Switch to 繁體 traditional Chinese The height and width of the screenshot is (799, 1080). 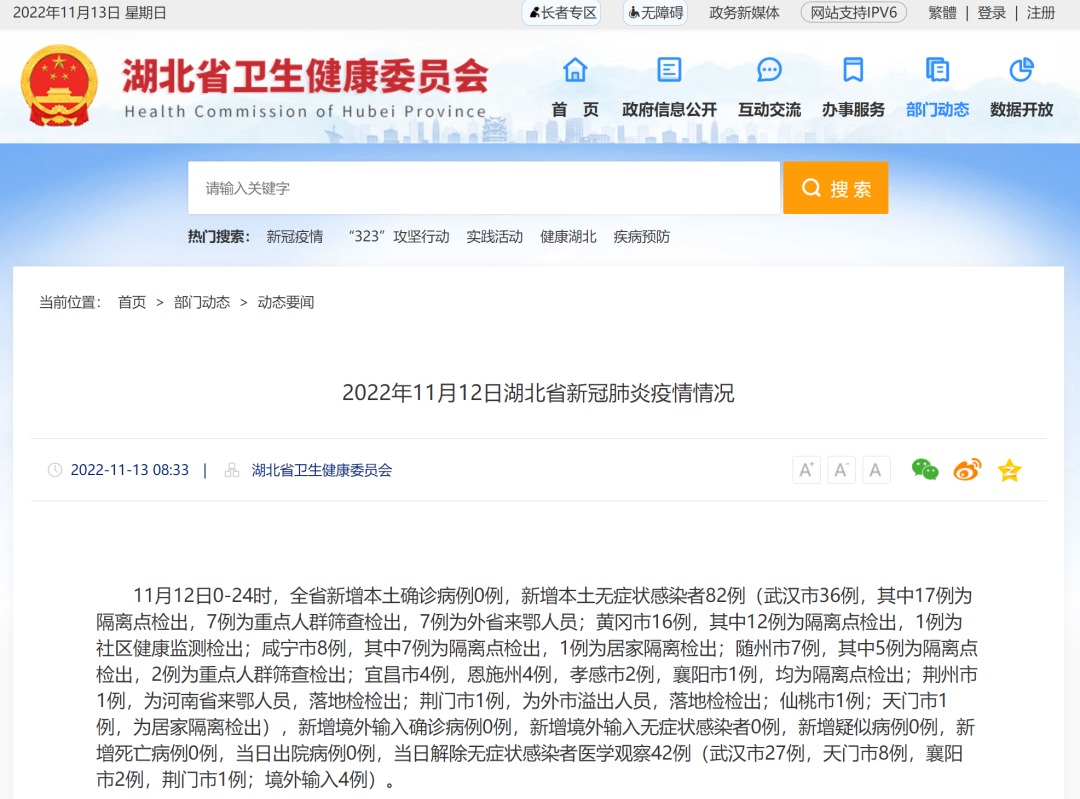tap(942, 12)
